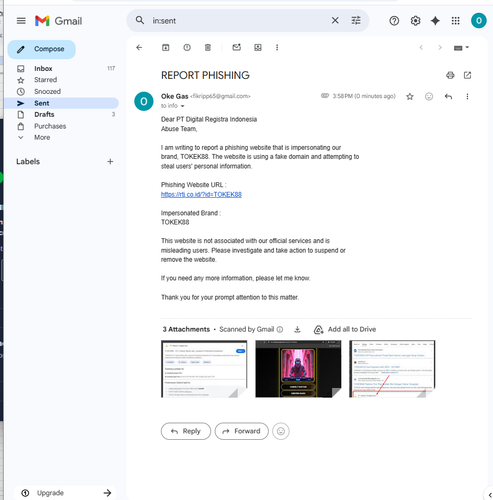493x500 pixels.
Task: Print all via the printer icon
Action: click(x=450, y=75)
